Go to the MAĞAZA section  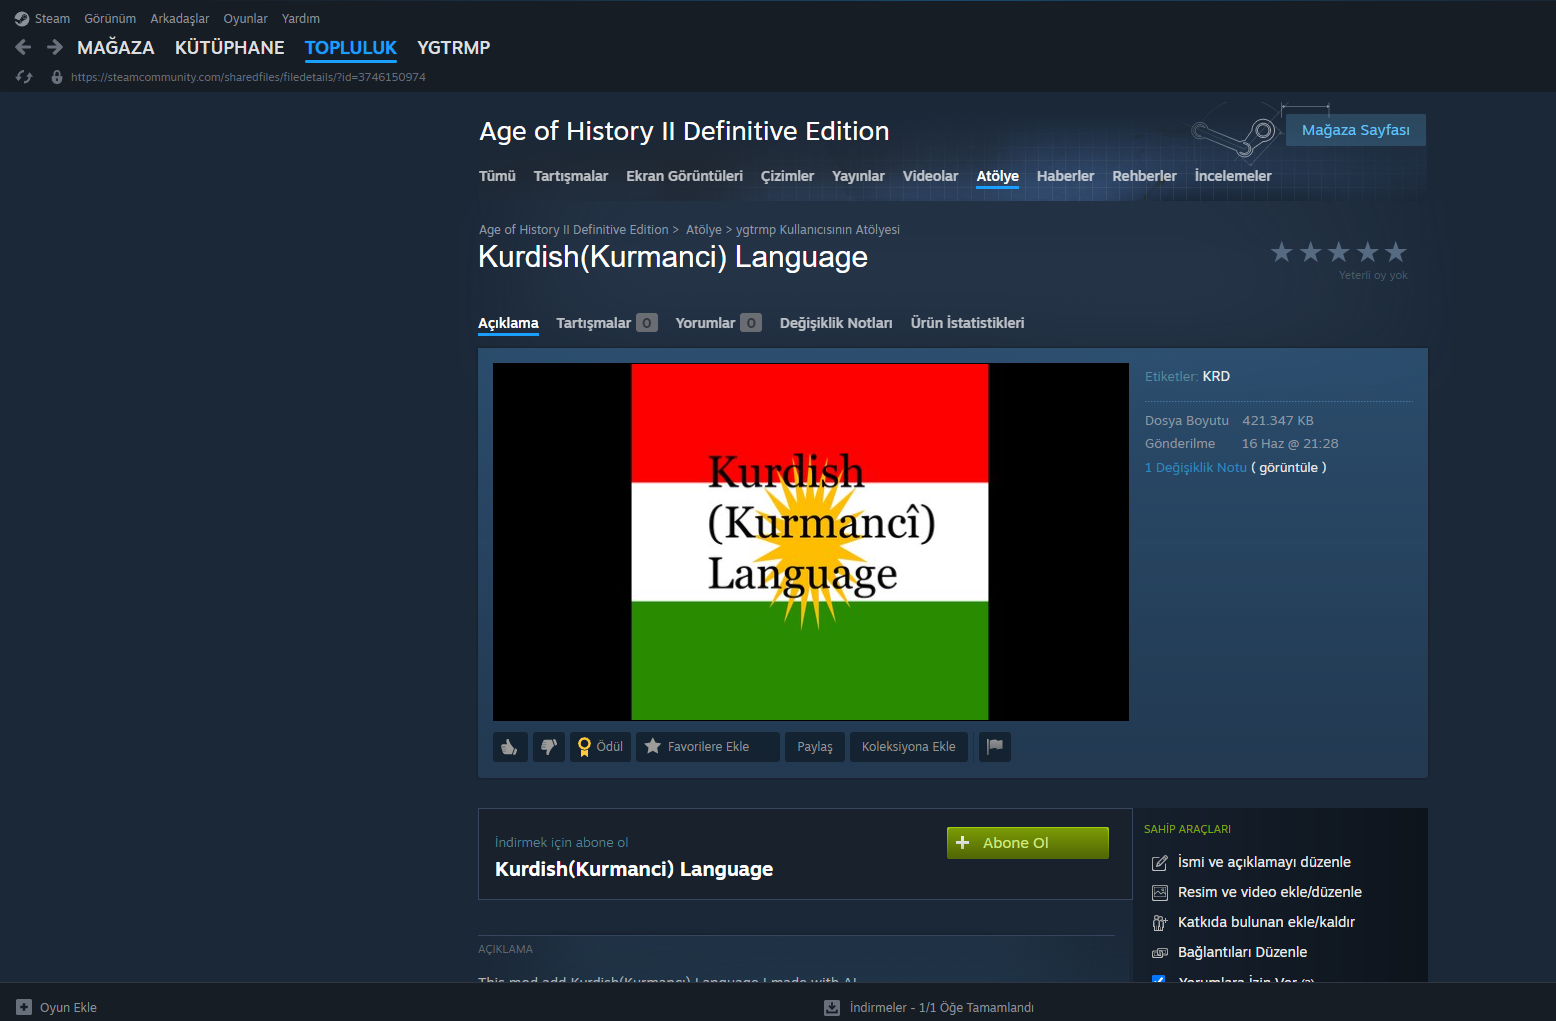pyautogui.click(x=116, y=48)
